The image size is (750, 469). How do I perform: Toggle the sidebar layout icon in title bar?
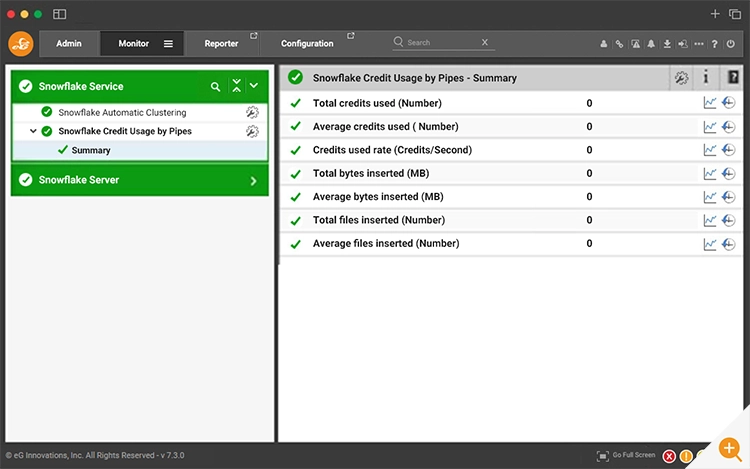pyautogui.click(x=59, y=14)
